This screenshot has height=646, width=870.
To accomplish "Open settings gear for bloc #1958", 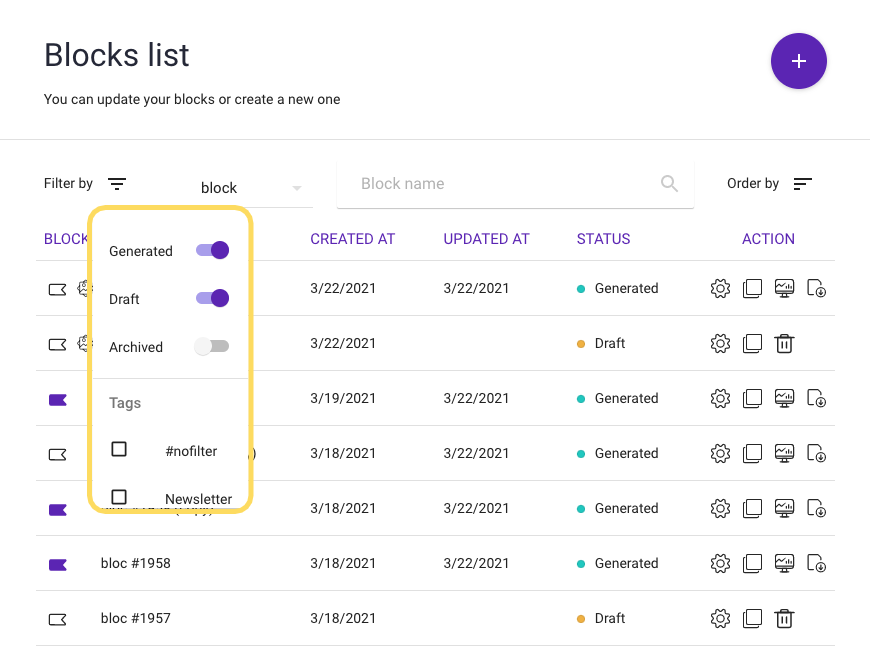I will 720,563.
